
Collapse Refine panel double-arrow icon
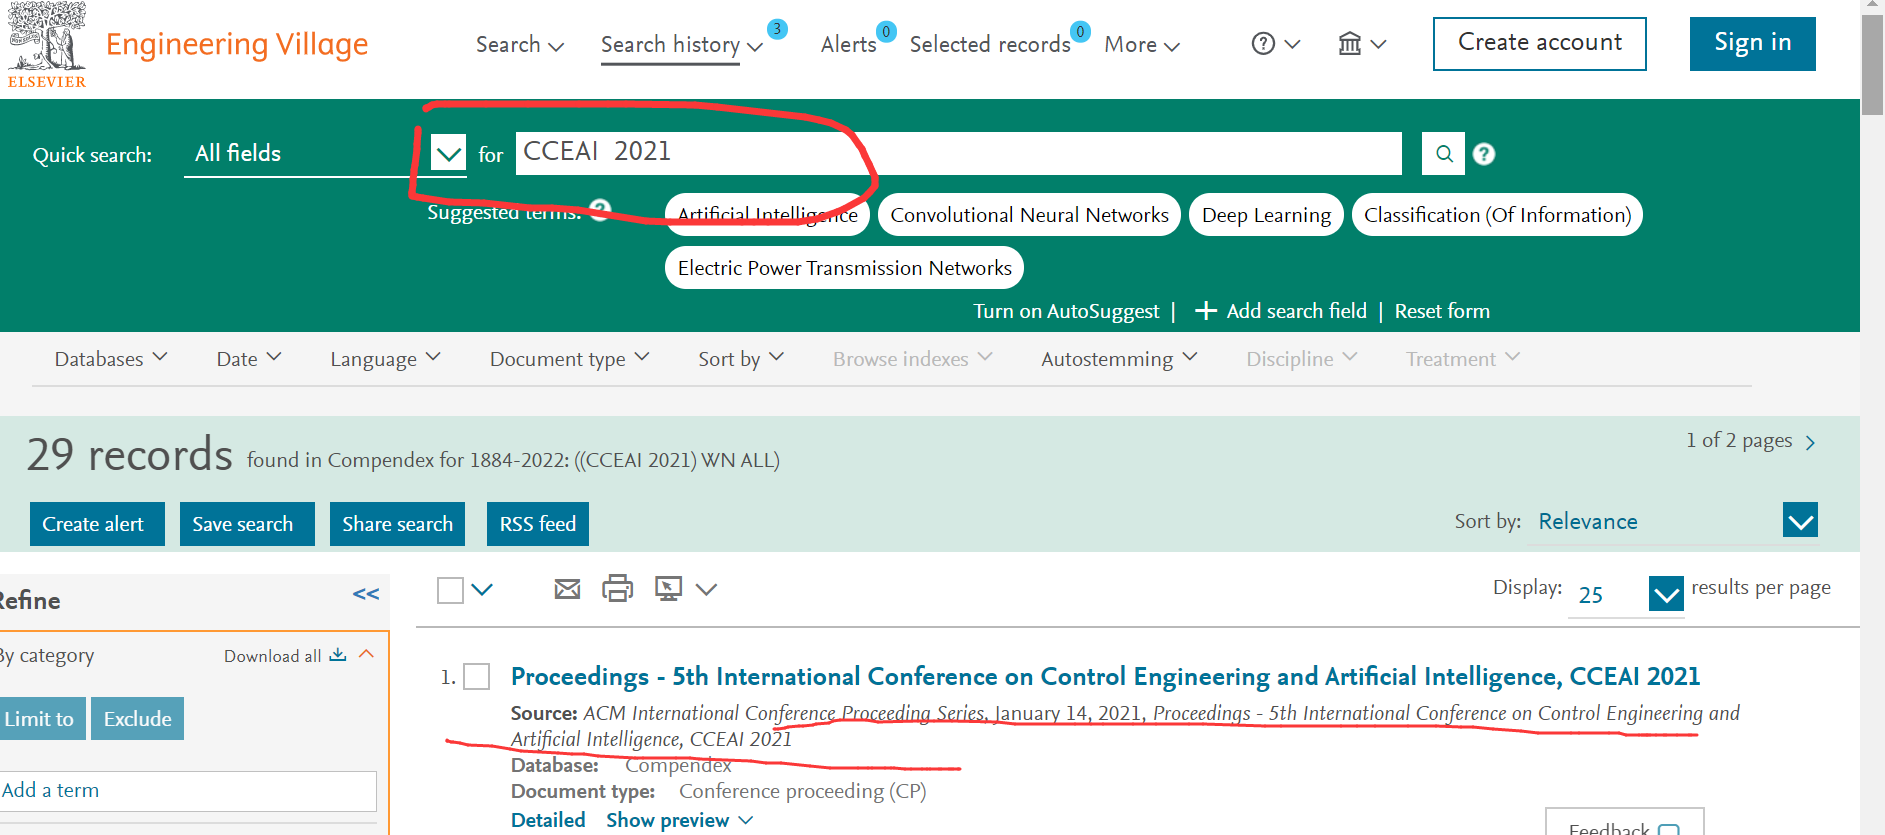coord(366,594)
